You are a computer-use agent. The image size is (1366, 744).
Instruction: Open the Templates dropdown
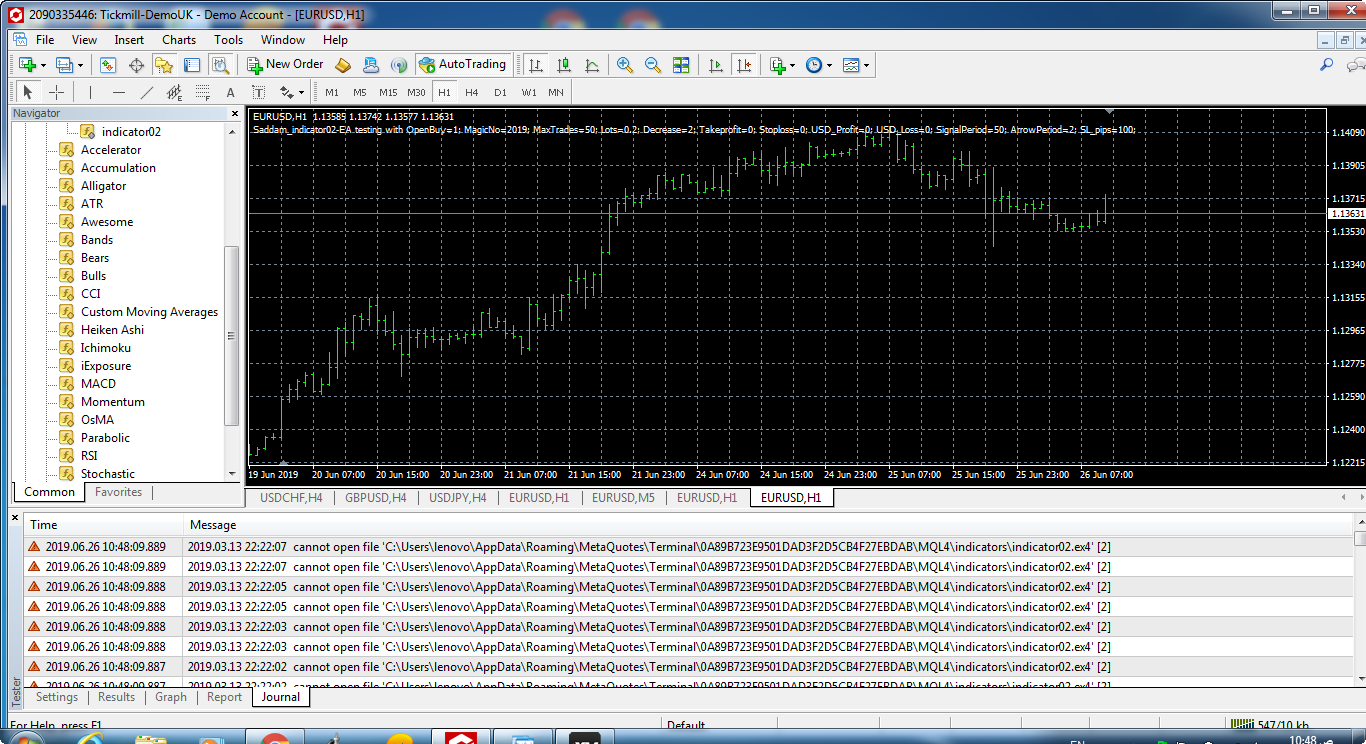pos(856,65)
